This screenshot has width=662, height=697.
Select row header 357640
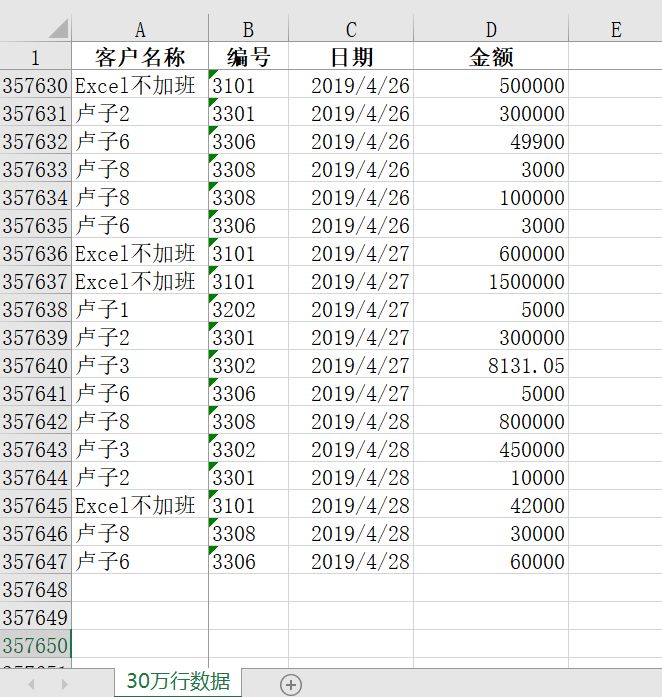[35, 365]
